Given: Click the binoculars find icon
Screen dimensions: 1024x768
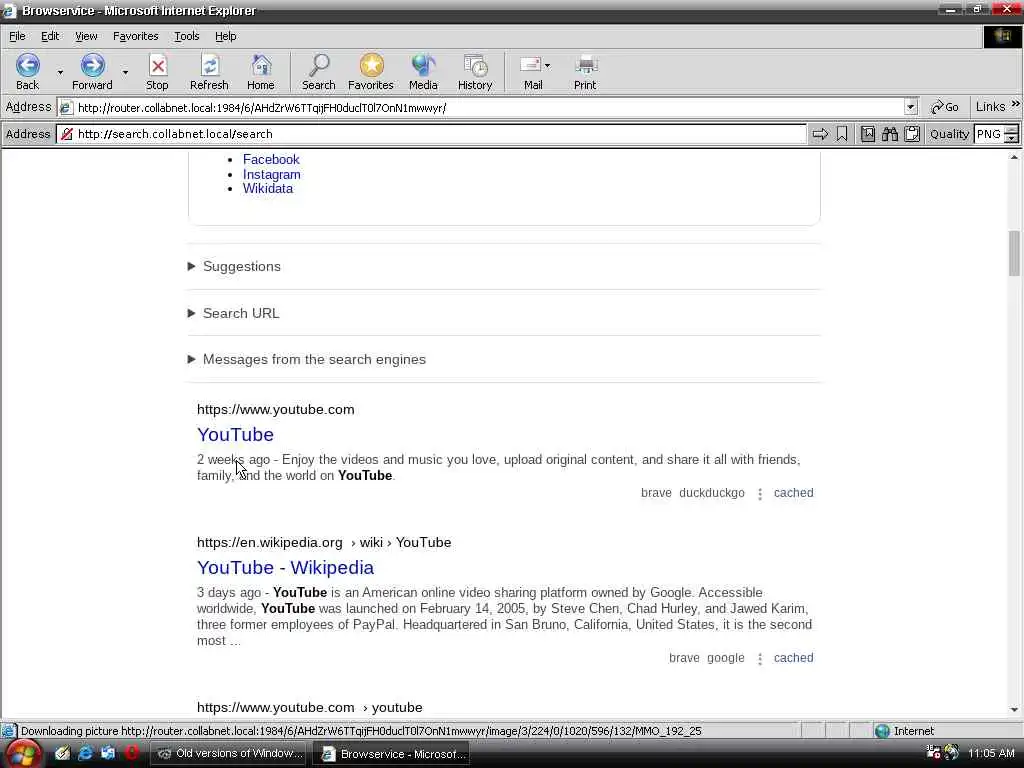Looking at the screenshot, I should point(890,134).
